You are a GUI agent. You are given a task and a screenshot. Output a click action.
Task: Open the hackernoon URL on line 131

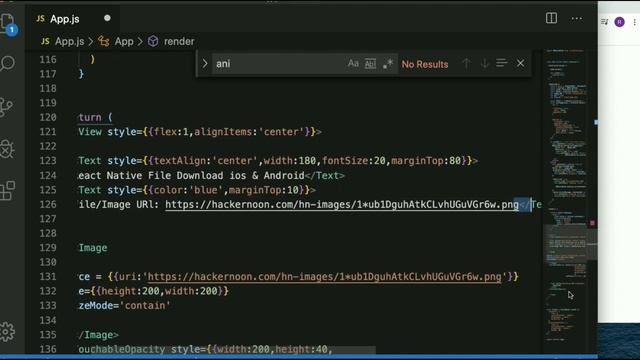tap(324, 277)
